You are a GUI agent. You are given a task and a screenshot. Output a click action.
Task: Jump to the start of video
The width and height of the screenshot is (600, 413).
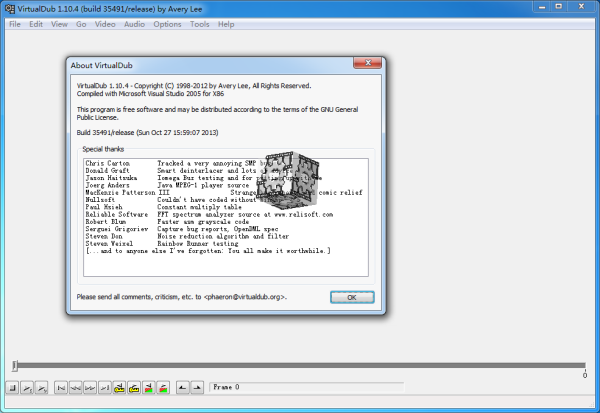click(61, 388)
